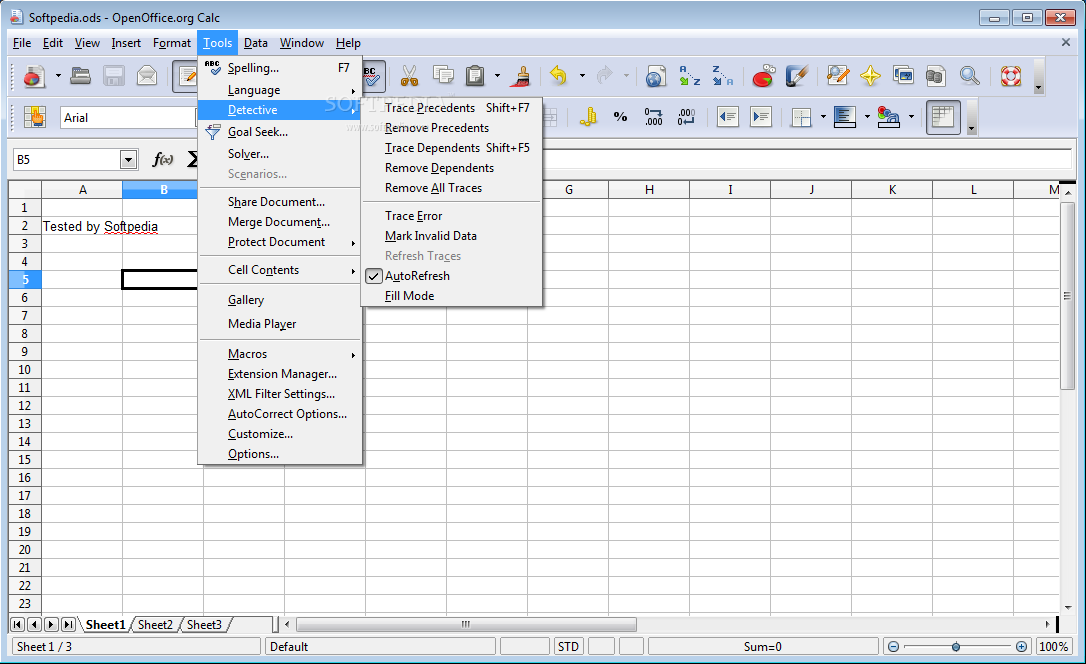Toggle Fill Mode in Detective submenu
This screenshot has height=664, width=1086.
451,296
